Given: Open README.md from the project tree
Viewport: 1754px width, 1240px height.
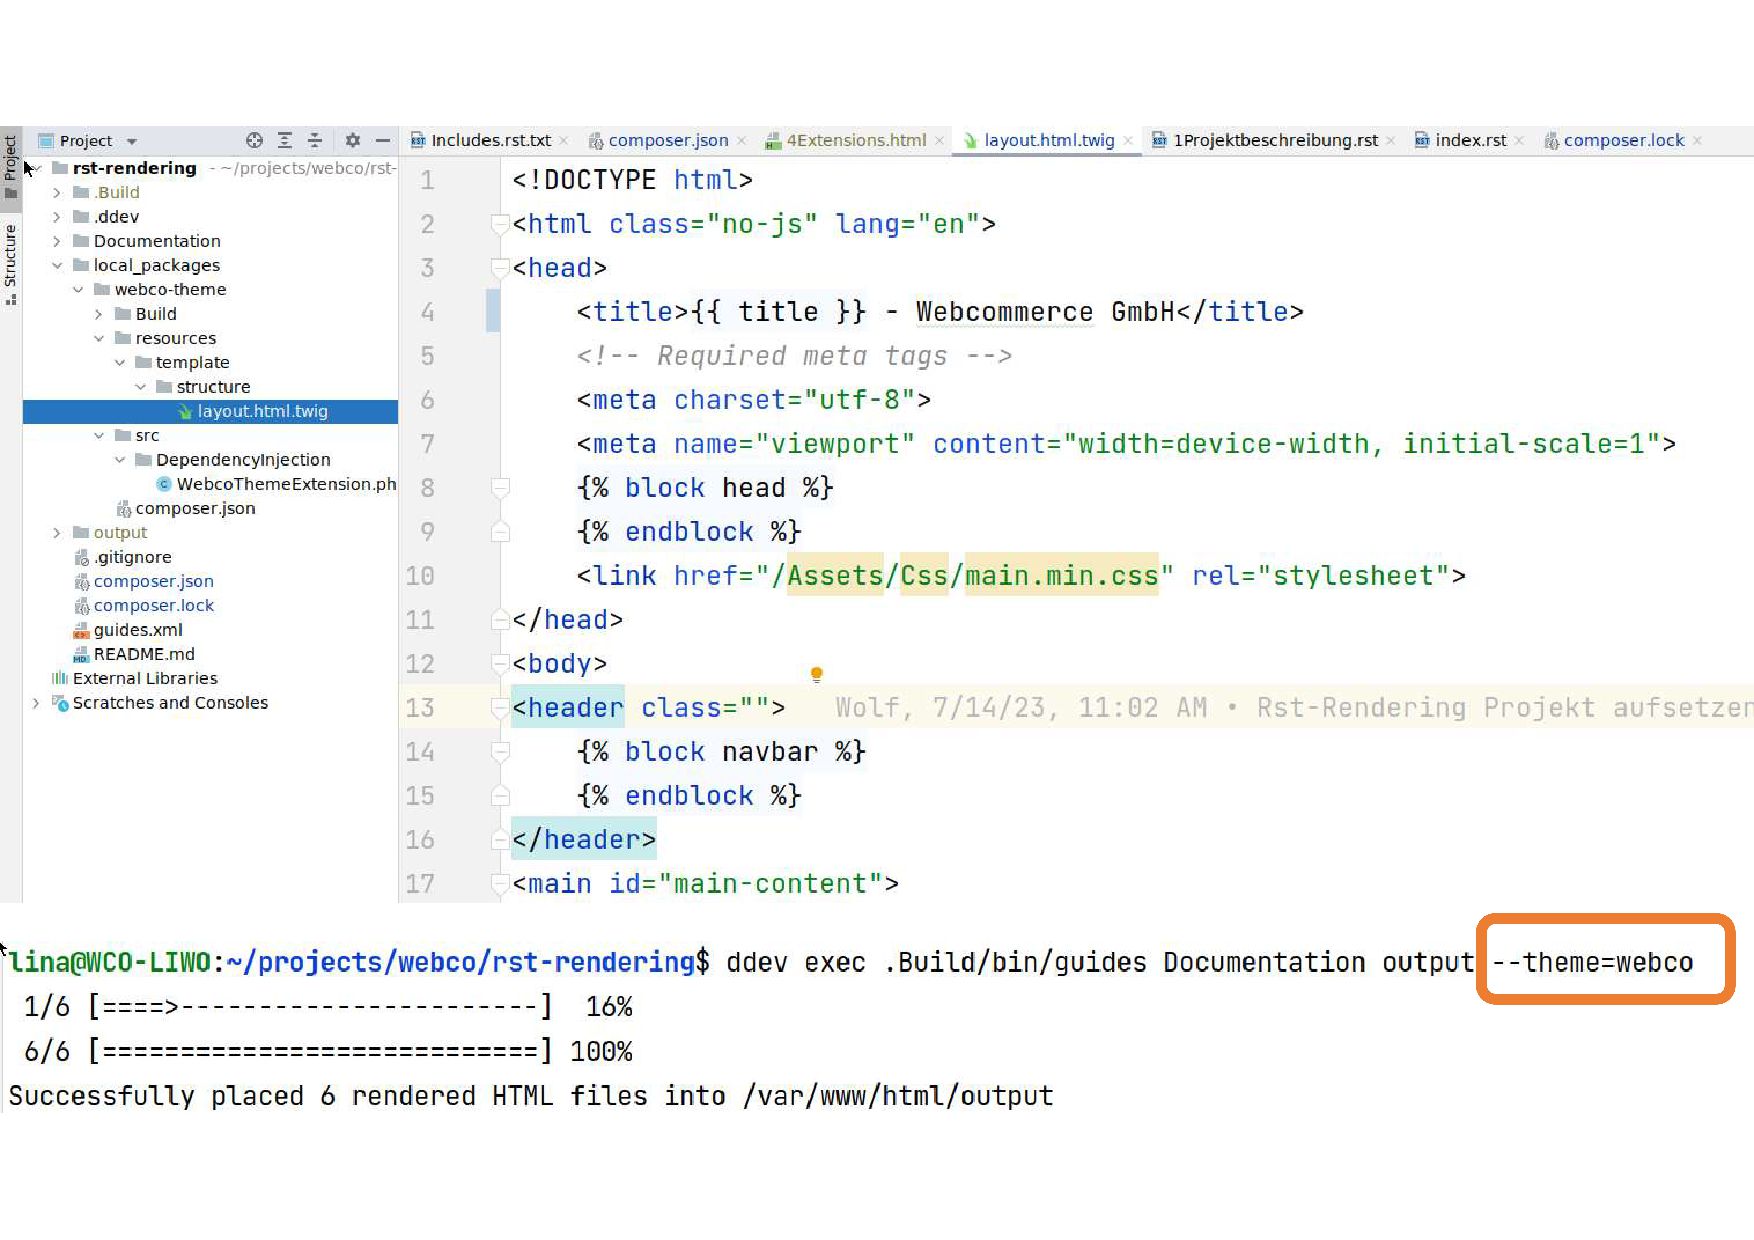Looking at the screenshot, I should point(143,654).
